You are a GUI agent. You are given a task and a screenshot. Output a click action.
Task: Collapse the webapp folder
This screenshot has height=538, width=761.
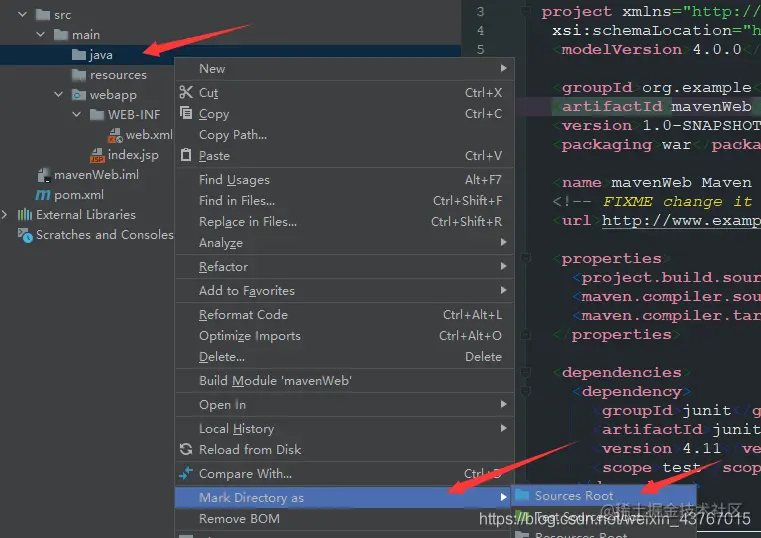58,94
